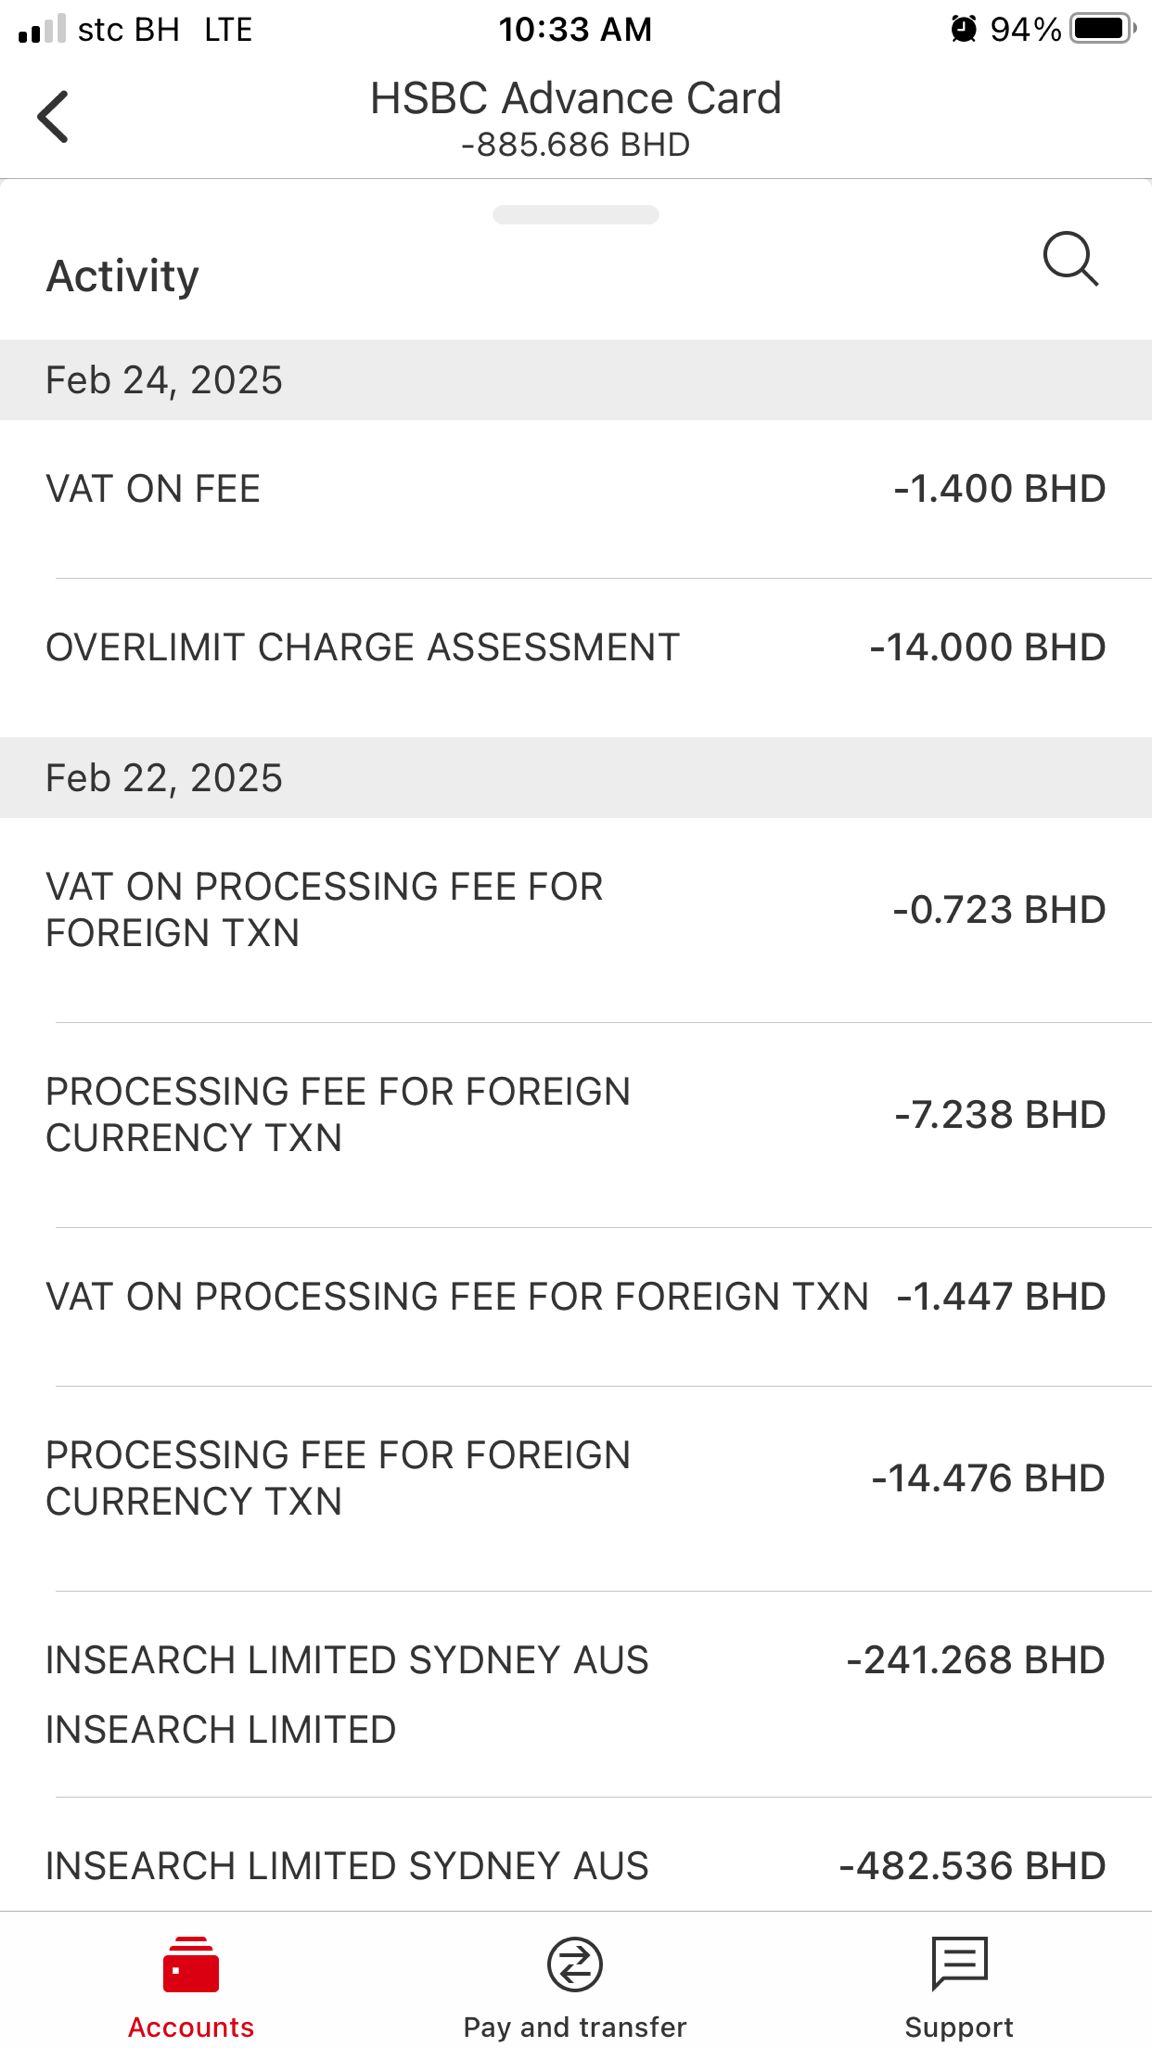Tap the HSBC Advance Card title
This screenshot has height=2048, width=1152.
576,98
